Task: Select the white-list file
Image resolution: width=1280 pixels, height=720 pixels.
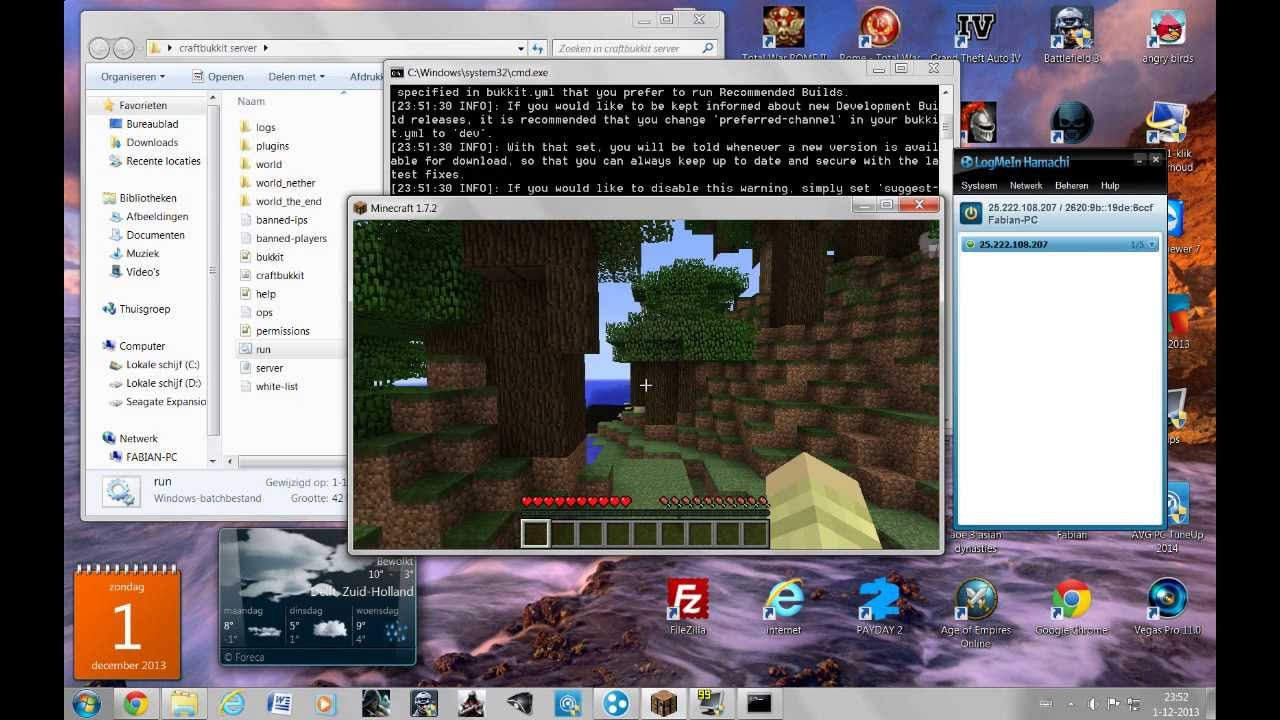Action: pyautogui.click(x=276, y=386)
